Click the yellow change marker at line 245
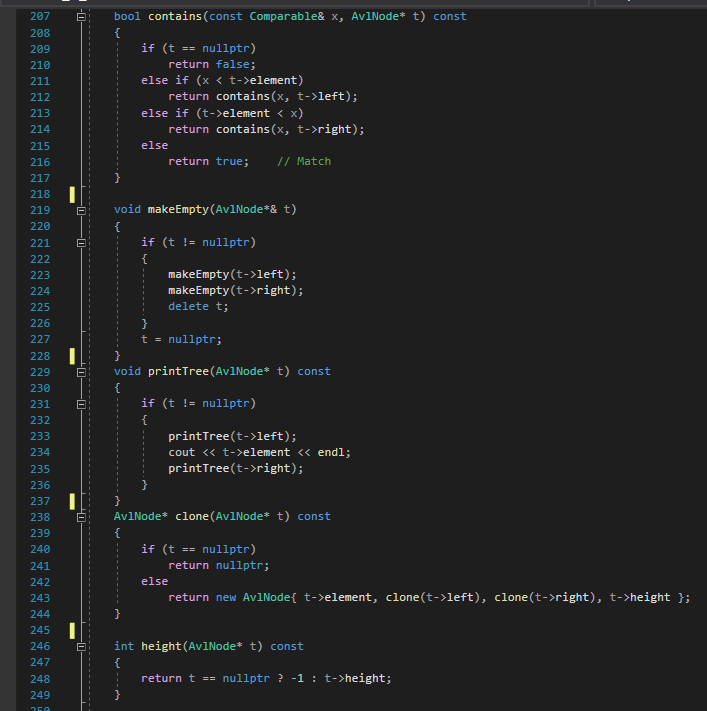 [x=72, y=630]
